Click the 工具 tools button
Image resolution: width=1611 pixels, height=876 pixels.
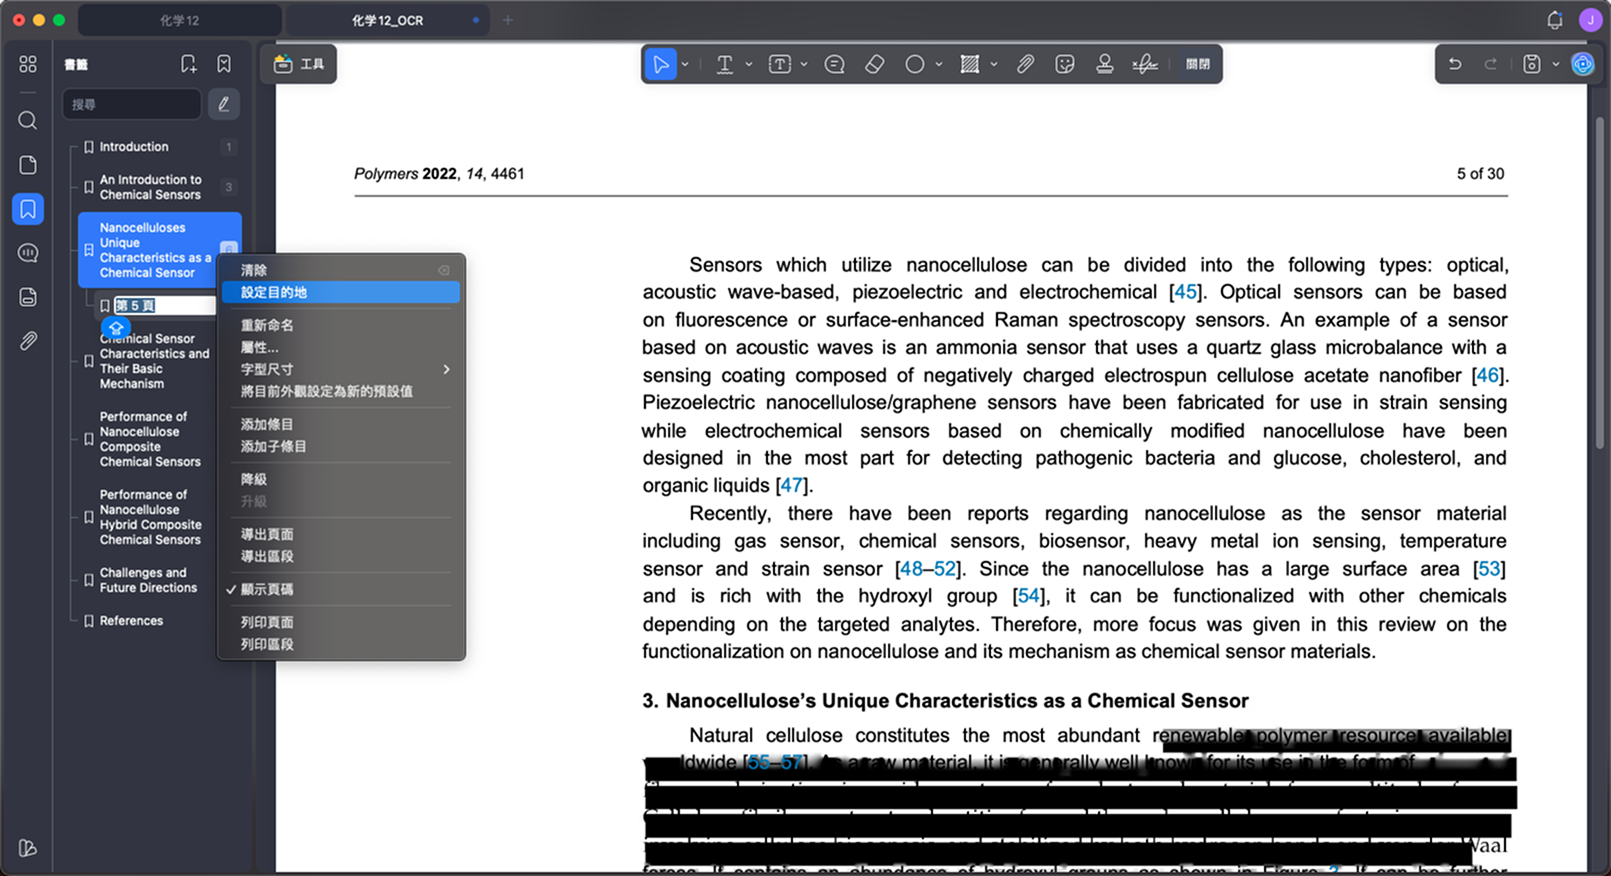pos(299,64)
